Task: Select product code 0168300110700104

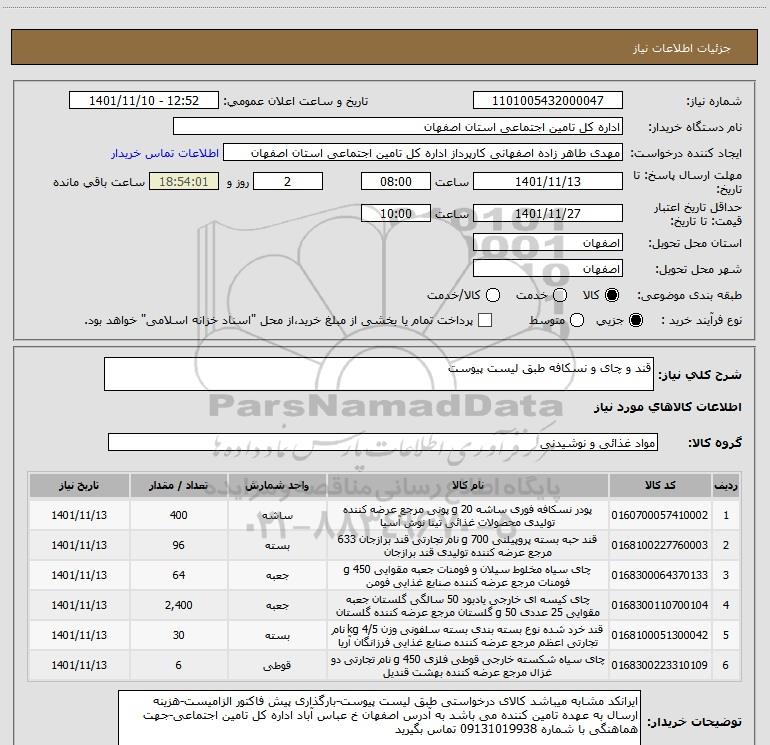Action: [660, 605]
